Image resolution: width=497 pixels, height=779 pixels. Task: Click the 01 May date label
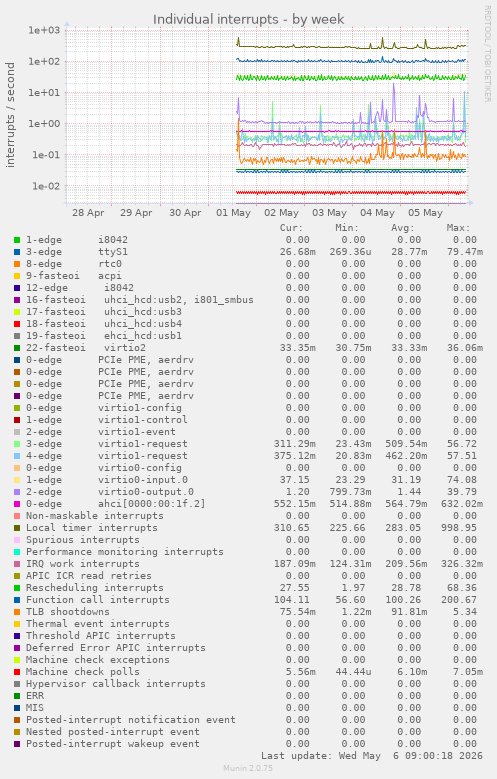click(x=233, y=213)
